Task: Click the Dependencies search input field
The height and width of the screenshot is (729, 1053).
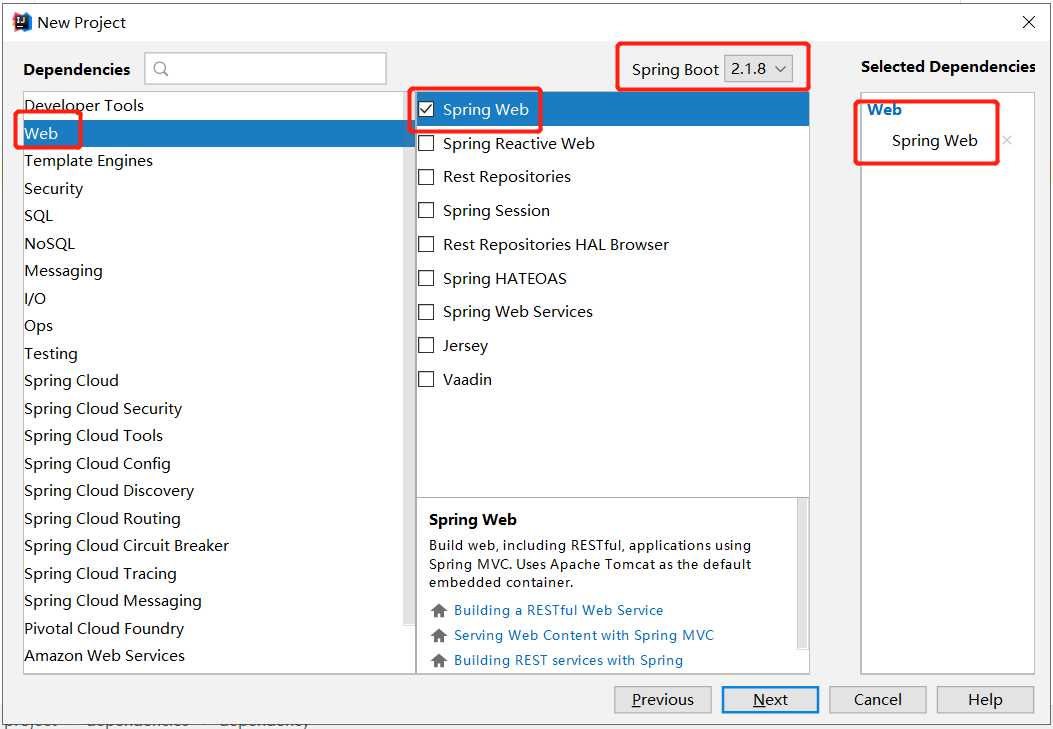Action: tap(265, 68)
